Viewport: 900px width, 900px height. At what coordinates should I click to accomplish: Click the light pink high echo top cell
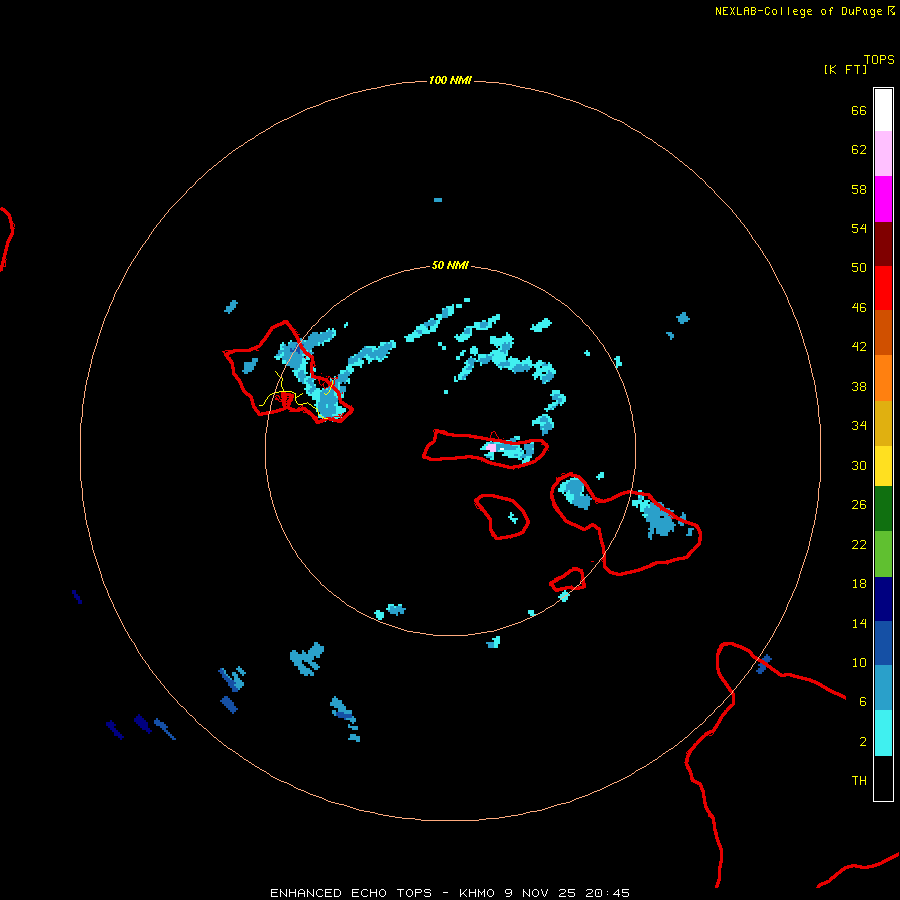[491, 447]
